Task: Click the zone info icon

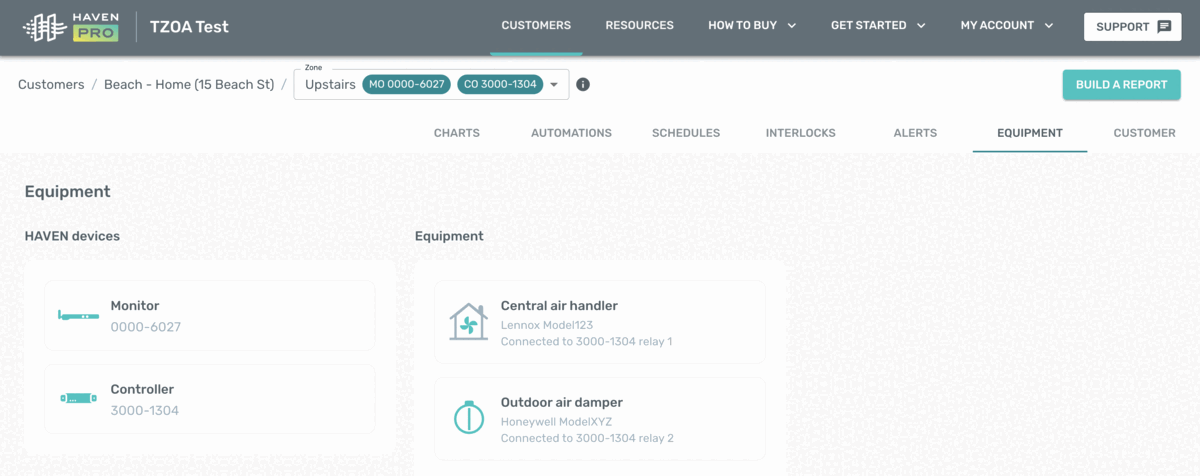Action: click(x=583, y=85)
